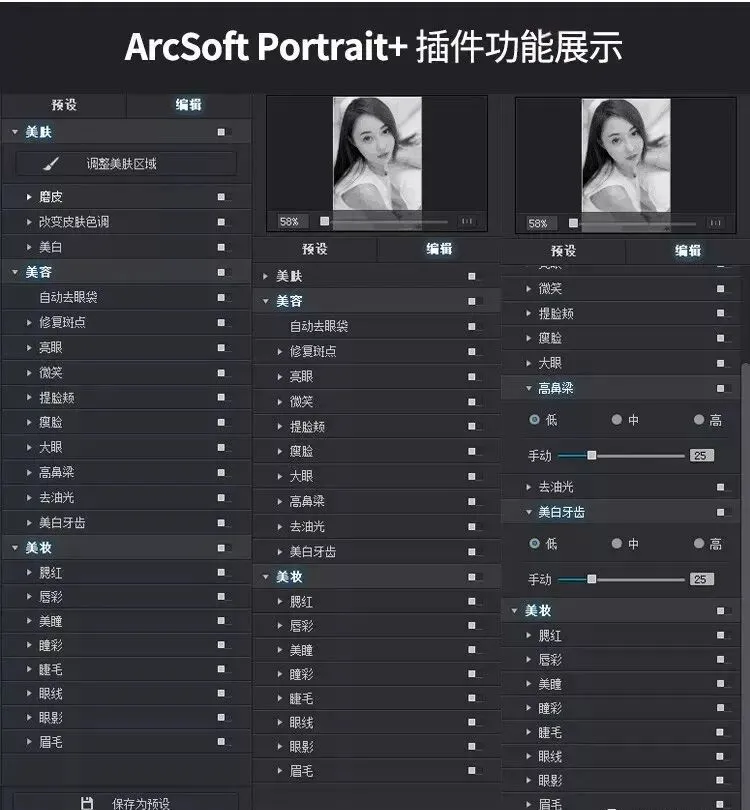Select 高鼻梁 row in middle panel

coord(377,501)
